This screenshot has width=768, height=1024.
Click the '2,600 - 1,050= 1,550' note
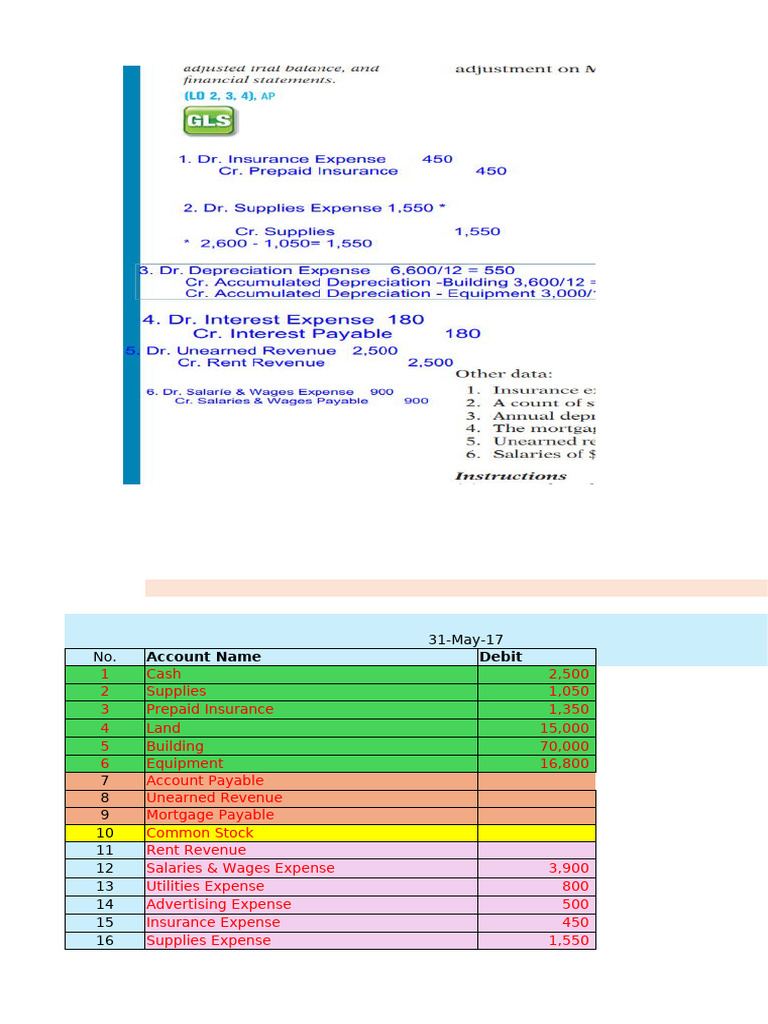(278, 244)
